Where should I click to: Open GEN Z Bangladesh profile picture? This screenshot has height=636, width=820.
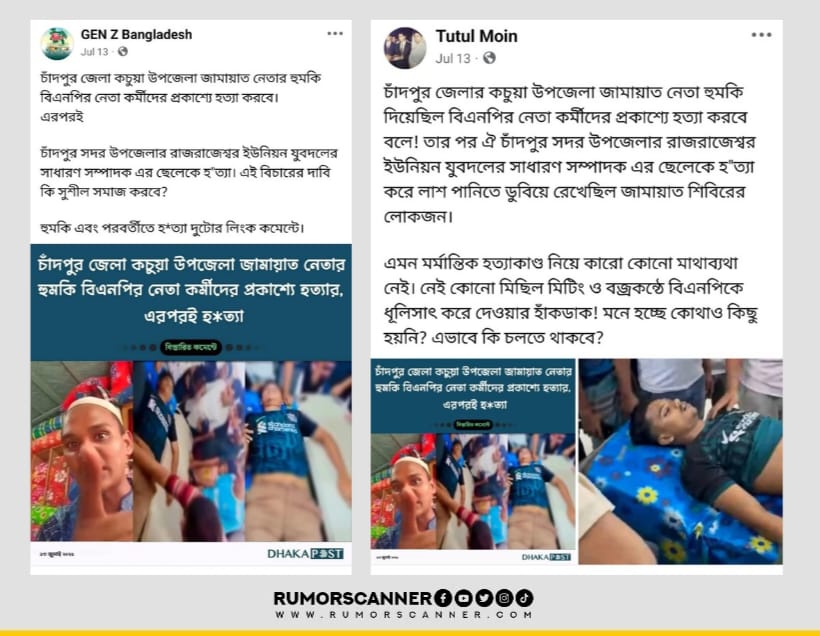click(x=57, y=43)
